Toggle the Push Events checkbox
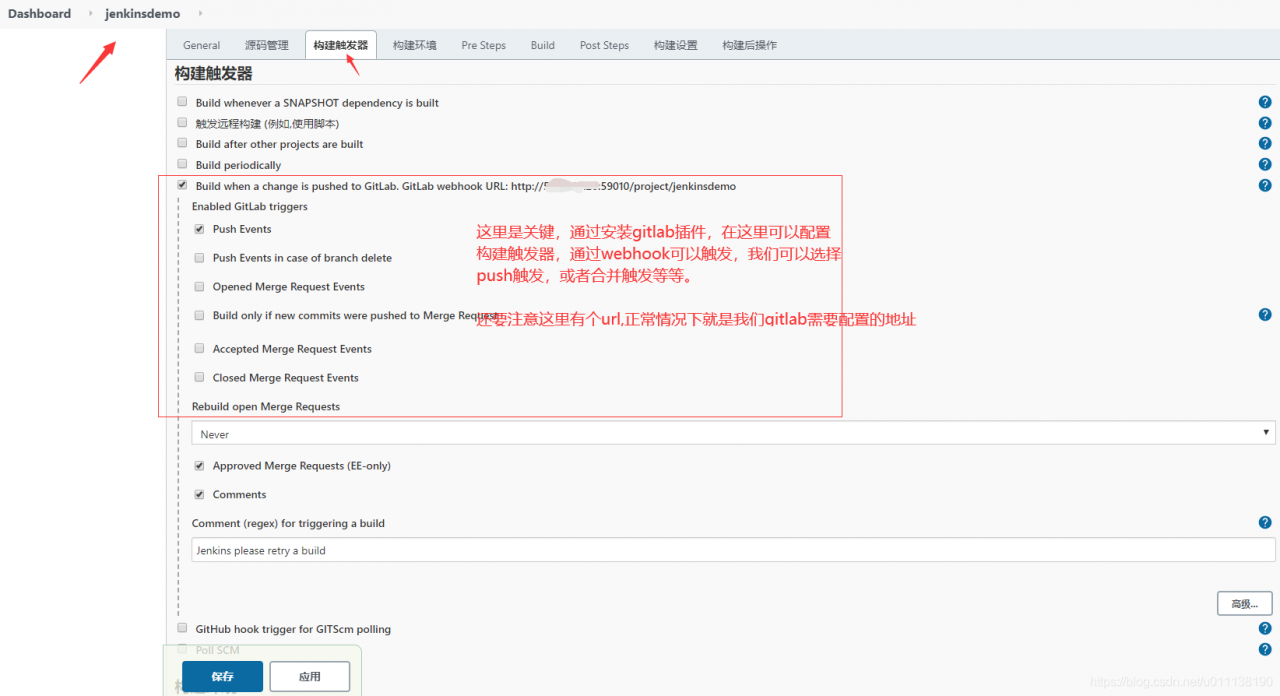 click(x=199, y=228)
